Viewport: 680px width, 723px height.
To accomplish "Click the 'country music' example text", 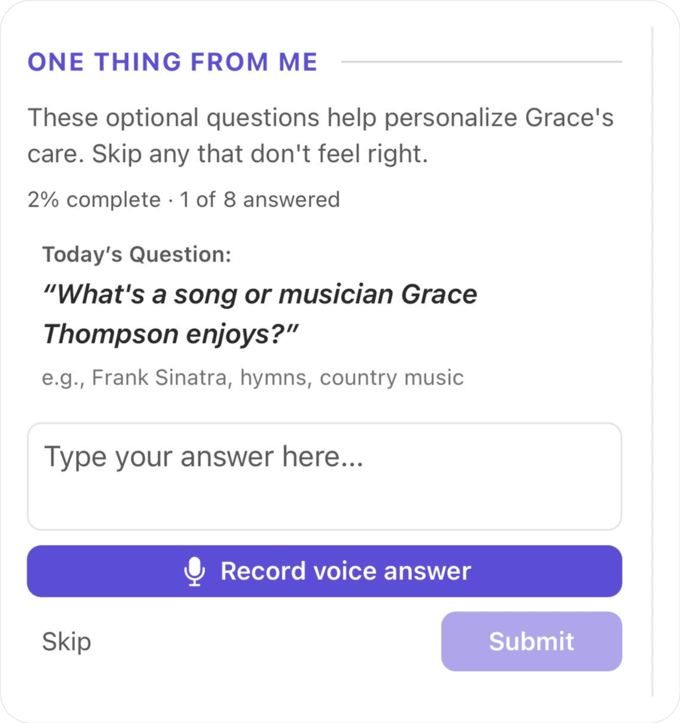I will point(392,378).
